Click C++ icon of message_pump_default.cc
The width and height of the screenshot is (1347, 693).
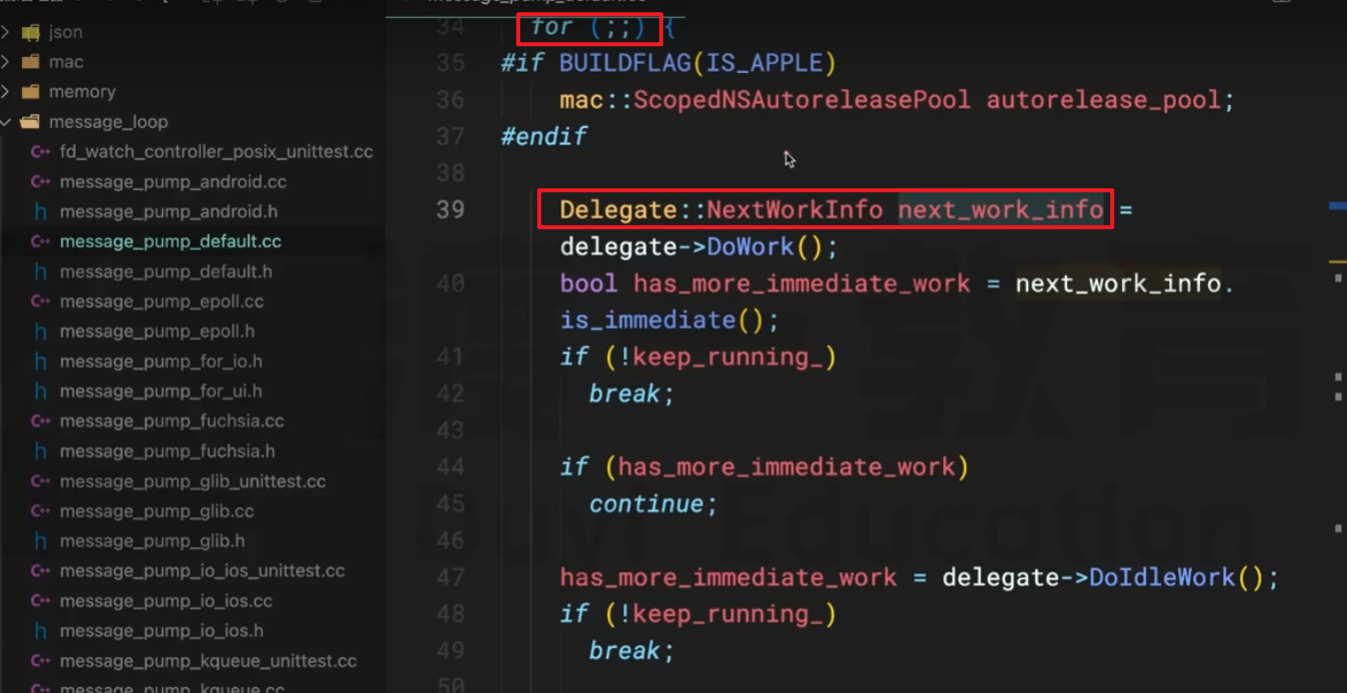(x=41, y=242)
